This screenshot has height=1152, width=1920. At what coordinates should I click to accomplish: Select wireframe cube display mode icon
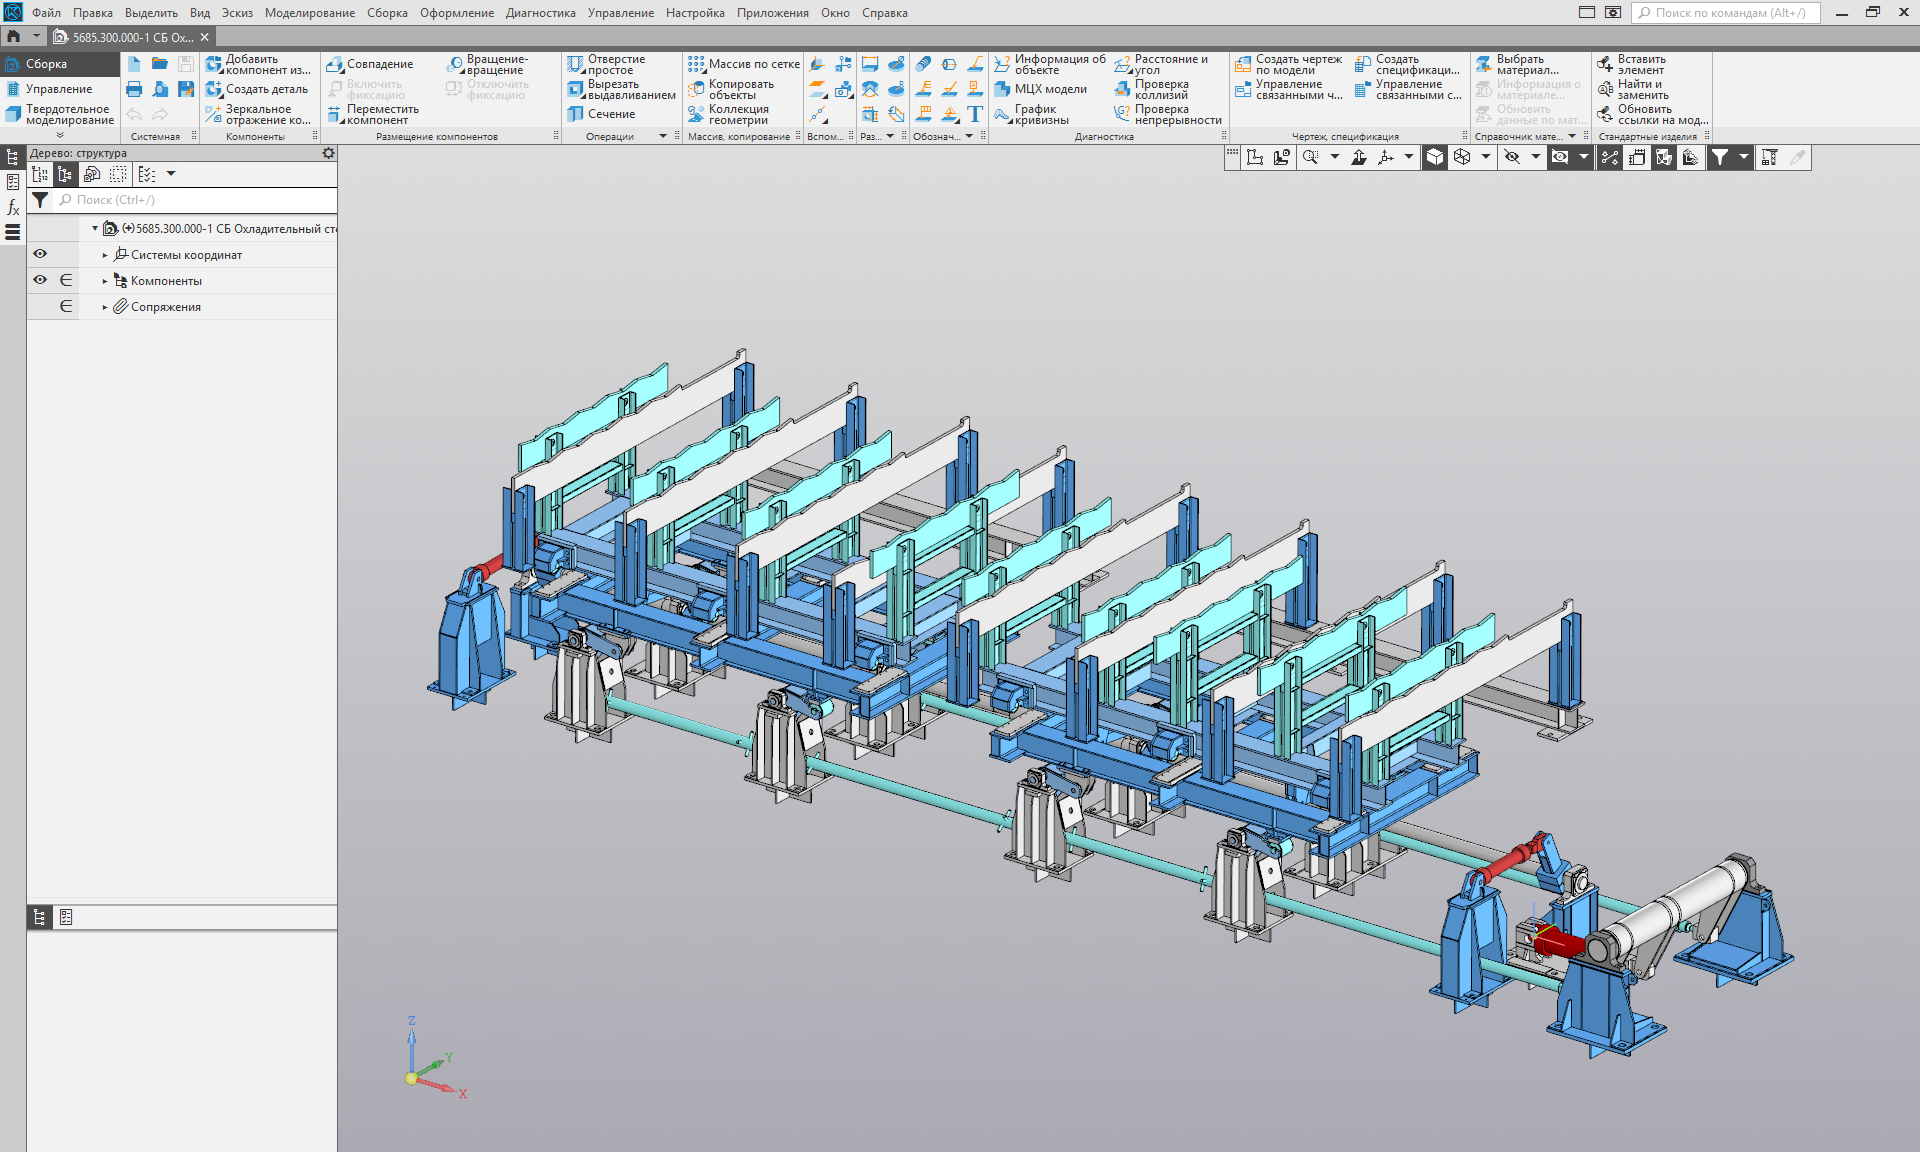point(1462,157)
